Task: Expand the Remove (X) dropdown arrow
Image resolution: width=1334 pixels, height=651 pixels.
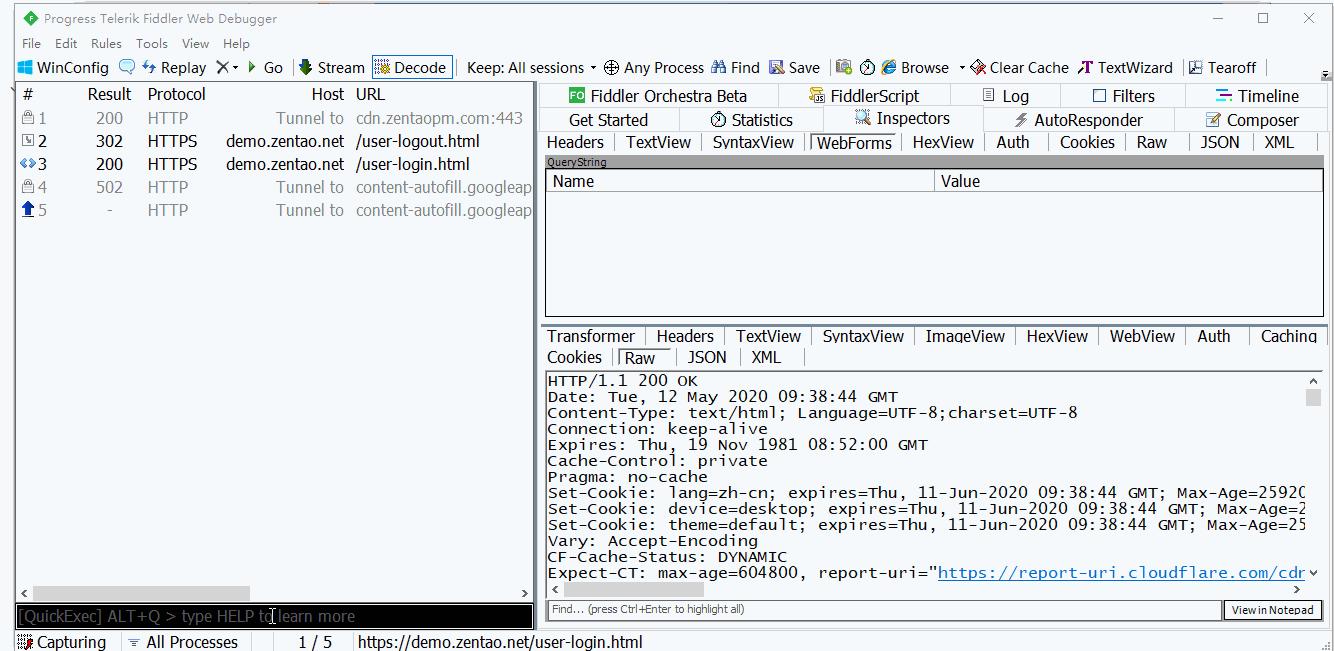Action: pyautogui.click(x=236, y=68)
